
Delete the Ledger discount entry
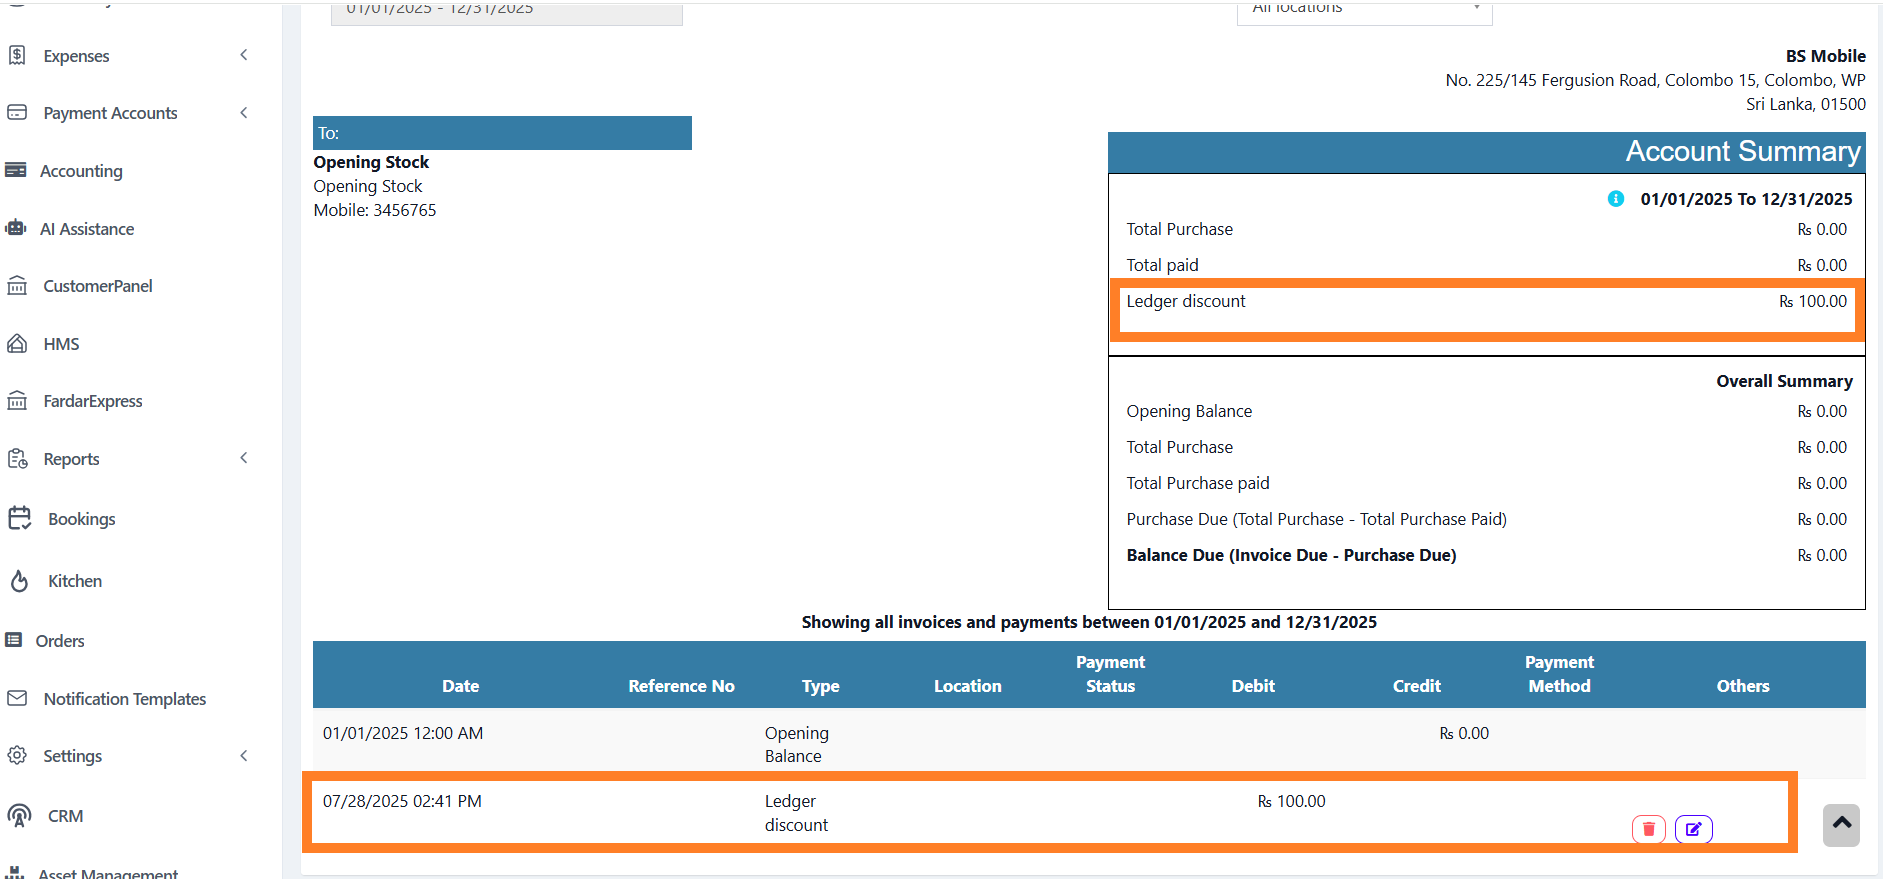tap(1648, 829)
